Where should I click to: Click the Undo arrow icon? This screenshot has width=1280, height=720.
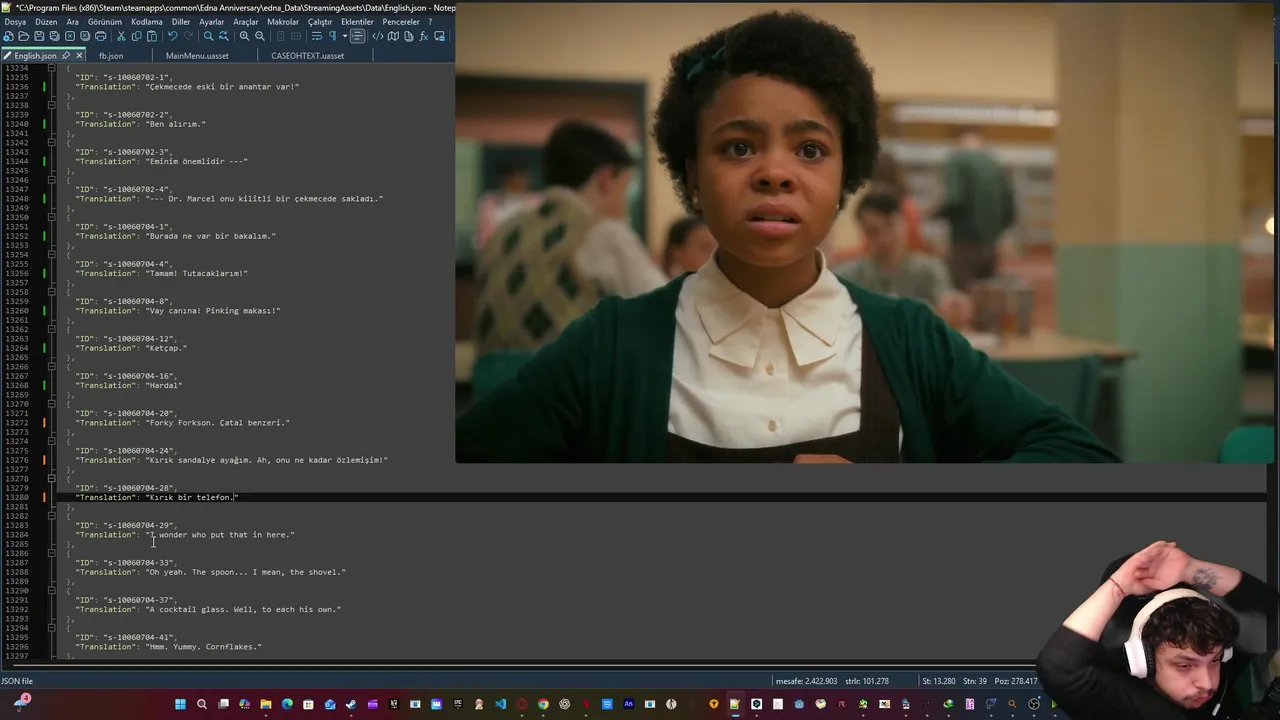pos(173,36)
